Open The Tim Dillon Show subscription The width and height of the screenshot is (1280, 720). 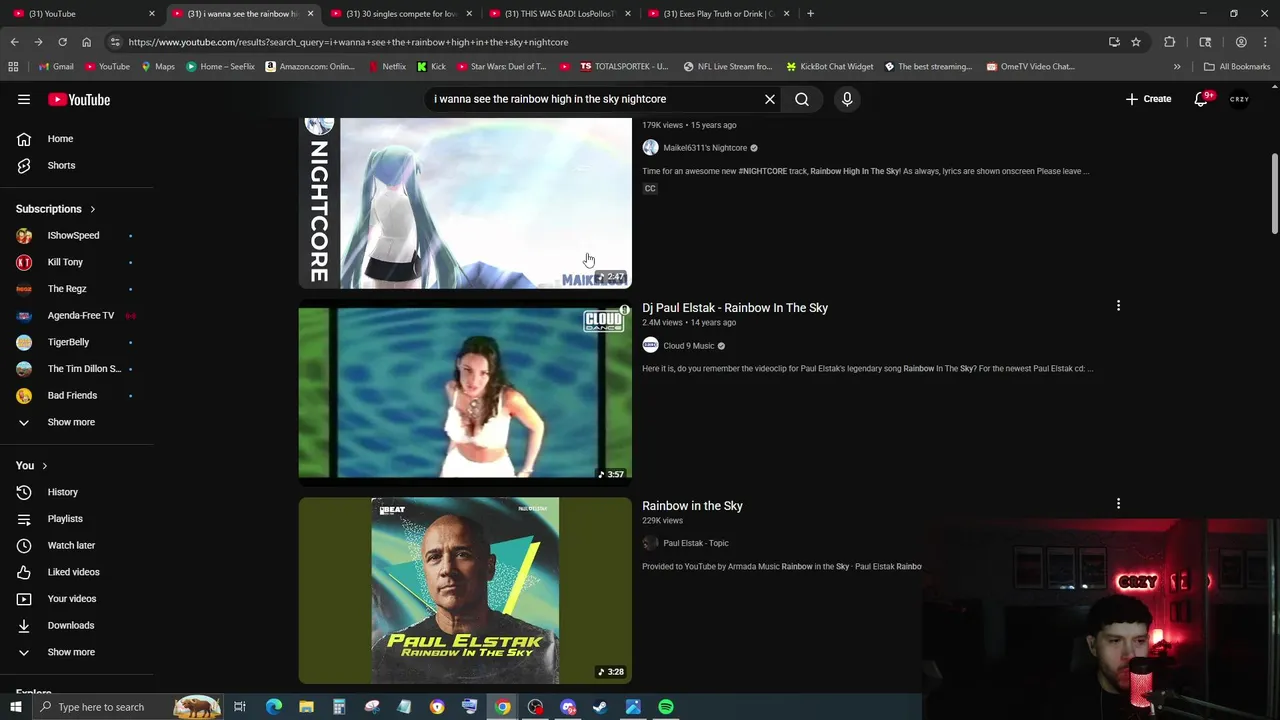84,369
